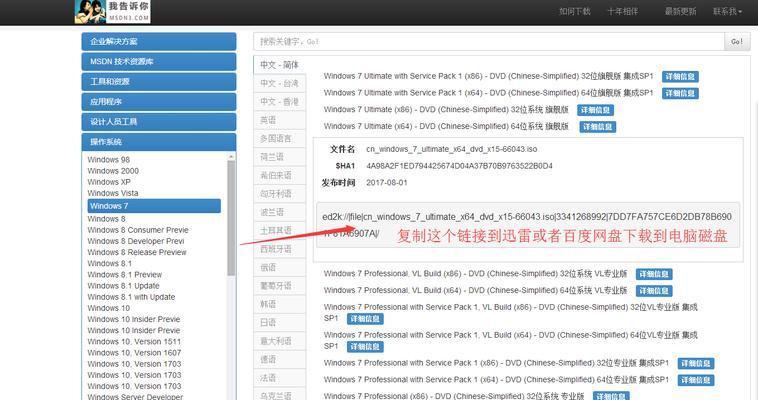The image size is (758, 400).
Task: Open 详细信息 for Windows 7 Ultimate (x86) 32位系统
Action: (x=595, y=110)
